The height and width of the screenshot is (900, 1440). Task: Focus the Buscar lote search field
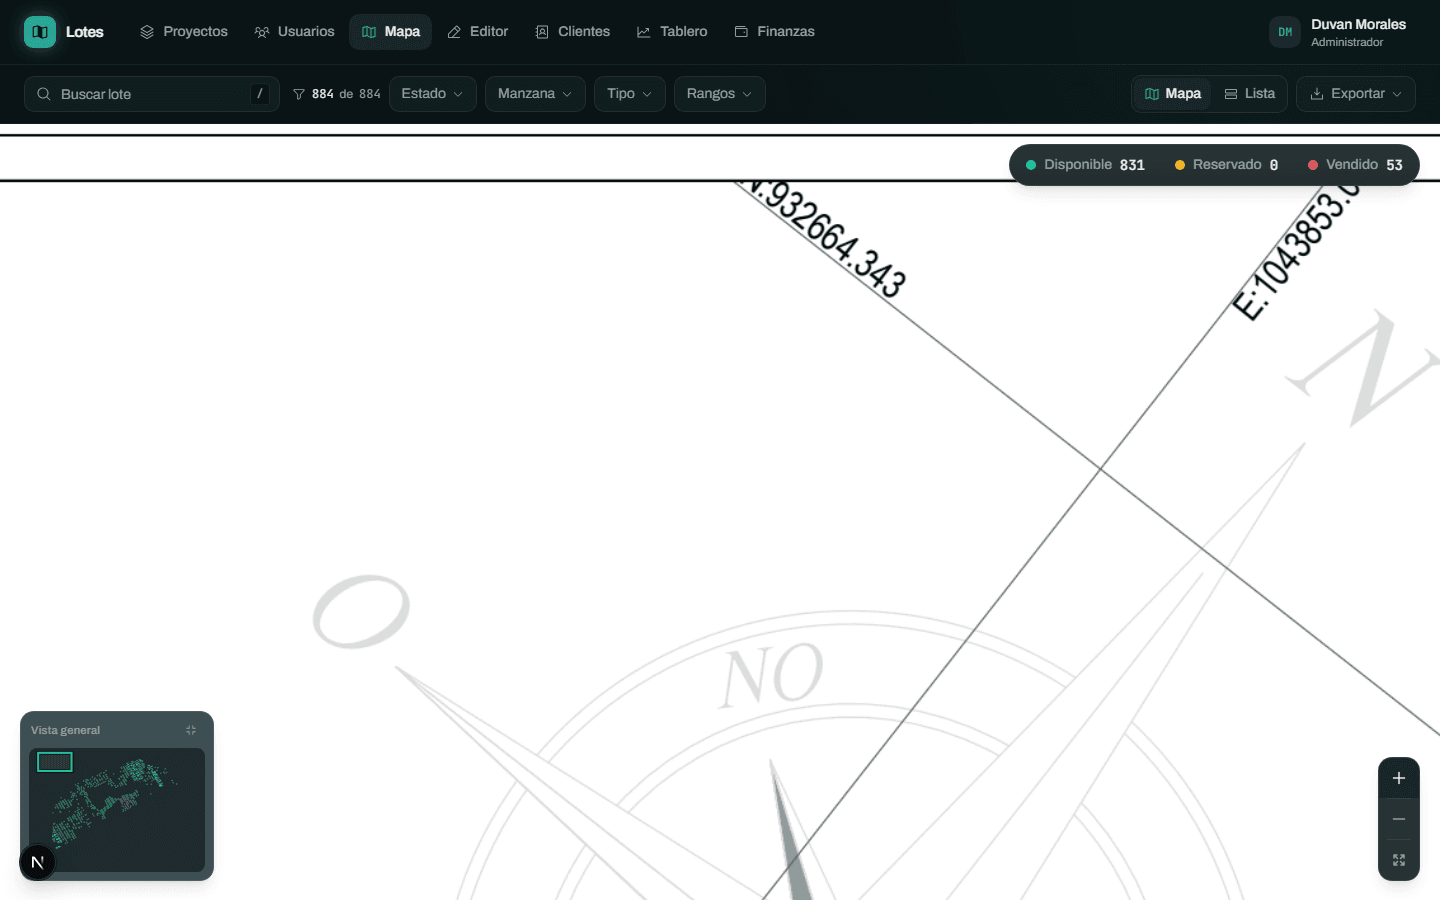point(152,94)
